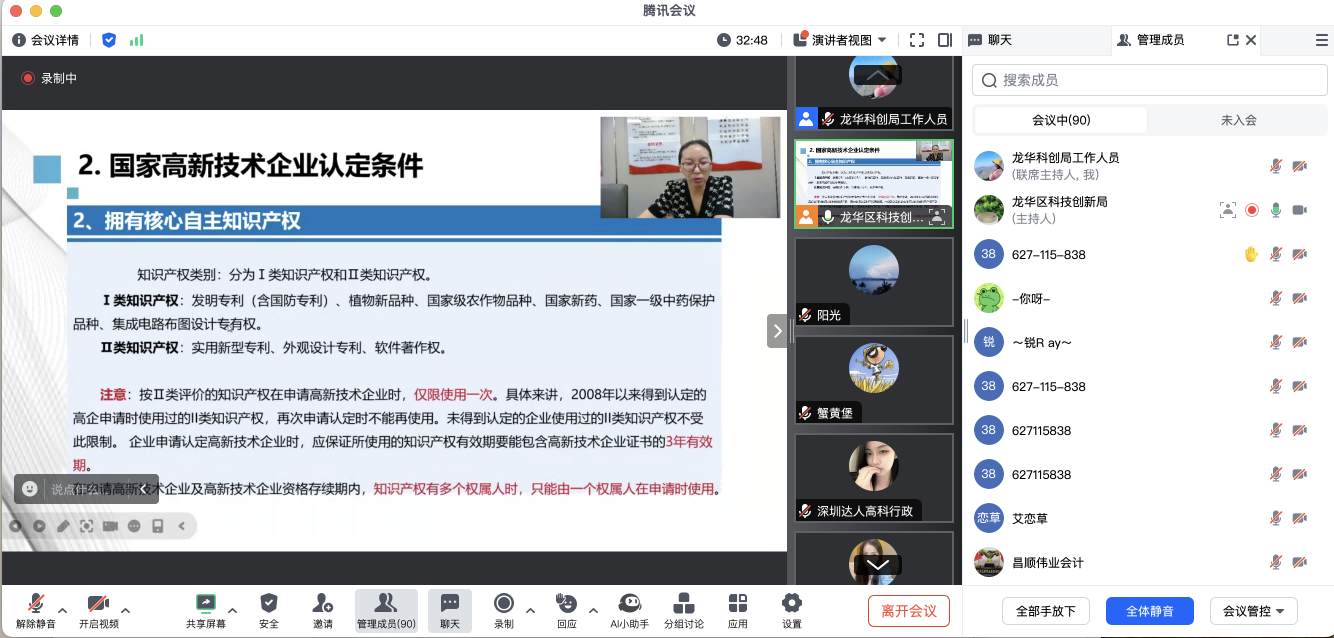
Task: Toggle 解除静音 microphone button
Action: coord(36,603)
